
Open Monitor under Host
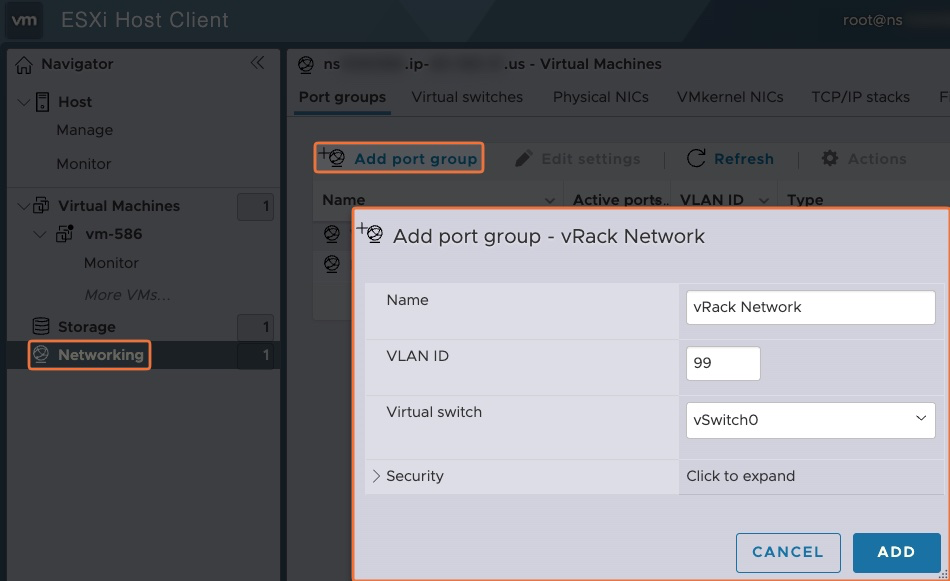(x=84, y=164)
